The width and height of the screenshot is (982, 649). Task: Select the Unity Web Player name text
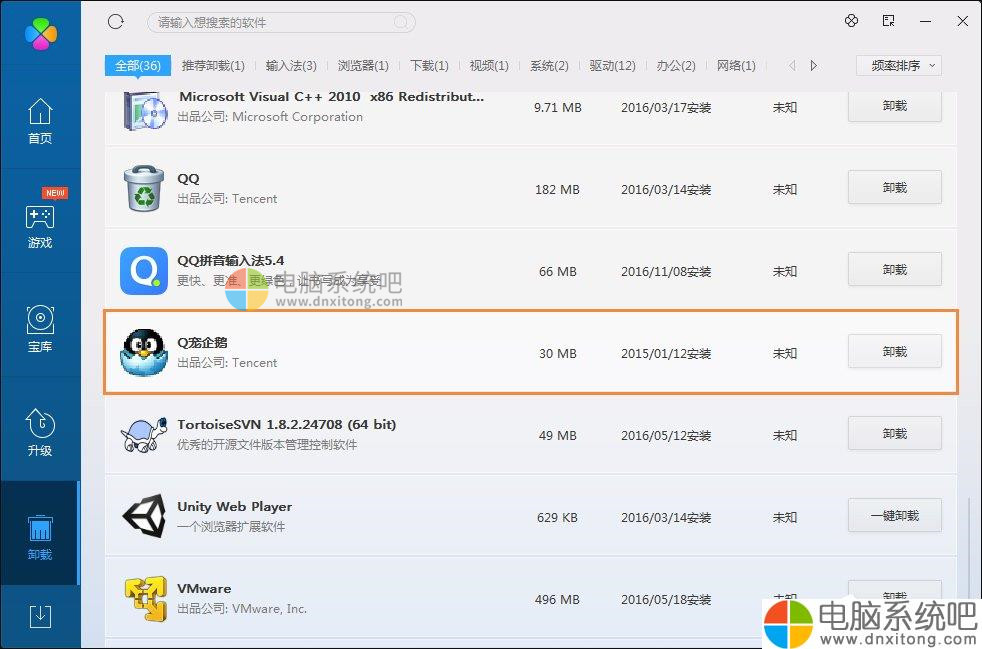click(x=234, y=506)
